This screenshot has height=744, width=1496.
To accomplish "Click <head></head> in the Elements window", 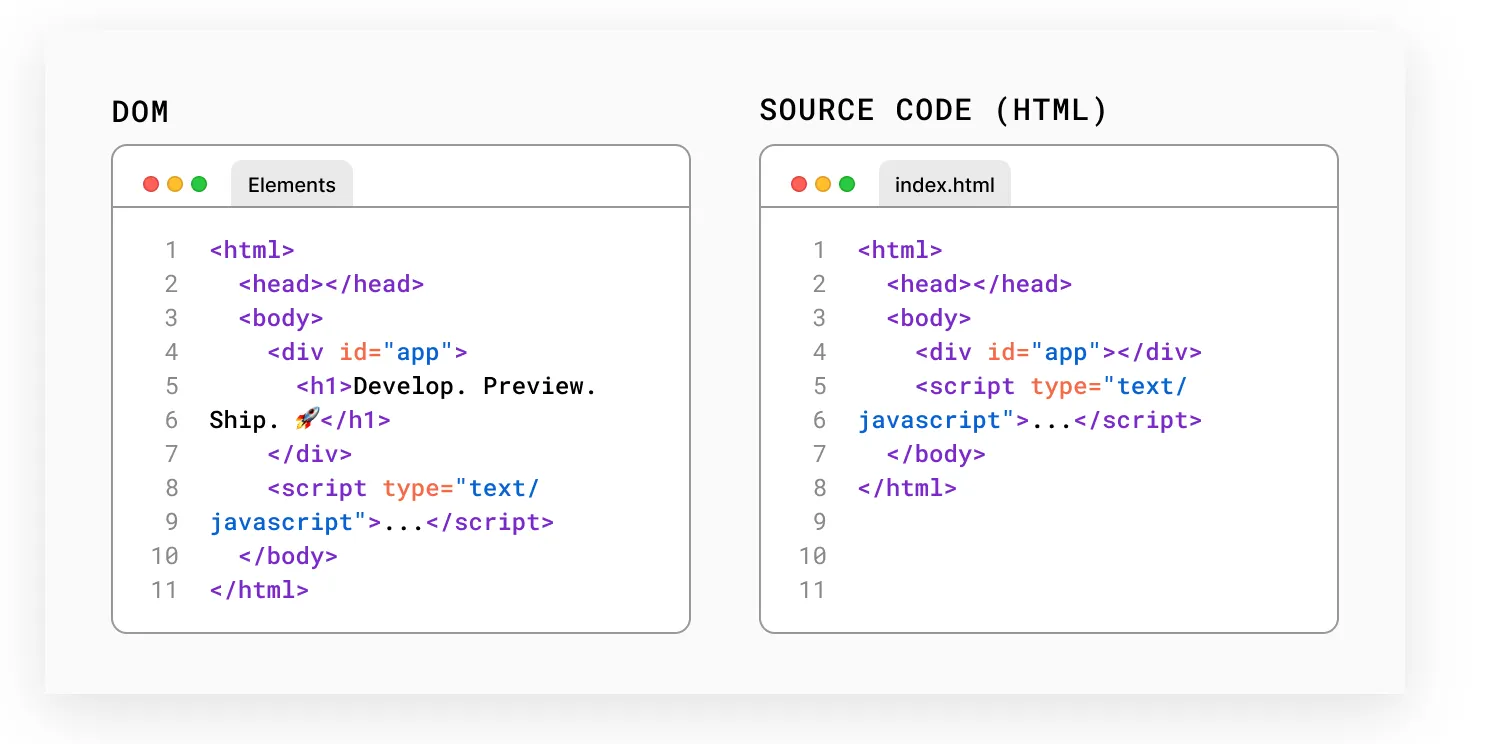I will coord(331,284).
